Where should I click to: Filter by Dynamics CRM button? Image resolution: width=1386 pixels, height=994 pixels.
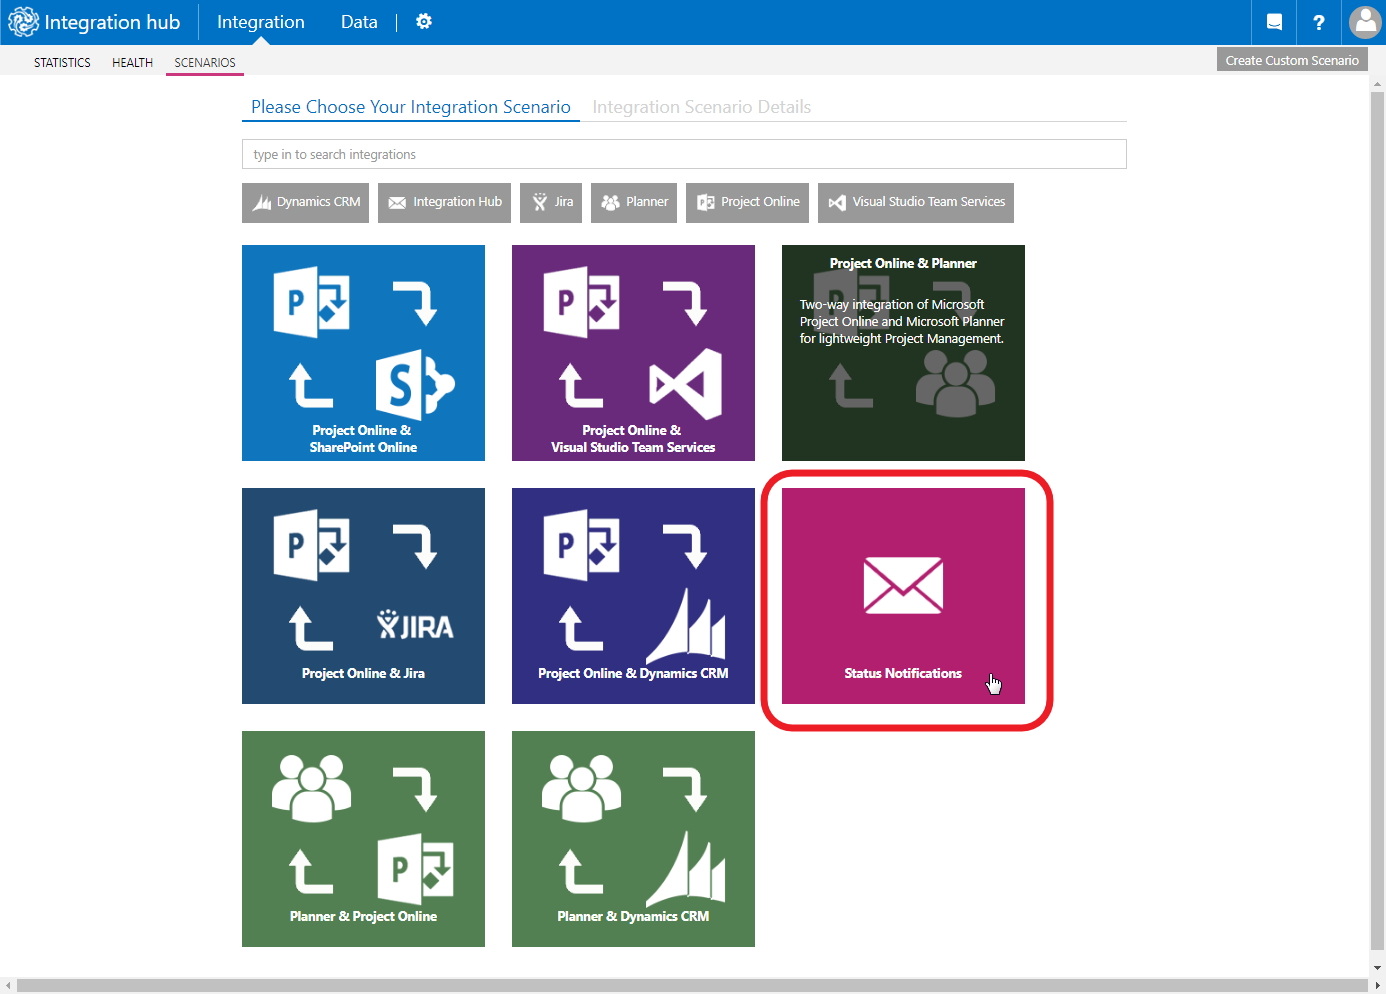click(x=305, y=202)
